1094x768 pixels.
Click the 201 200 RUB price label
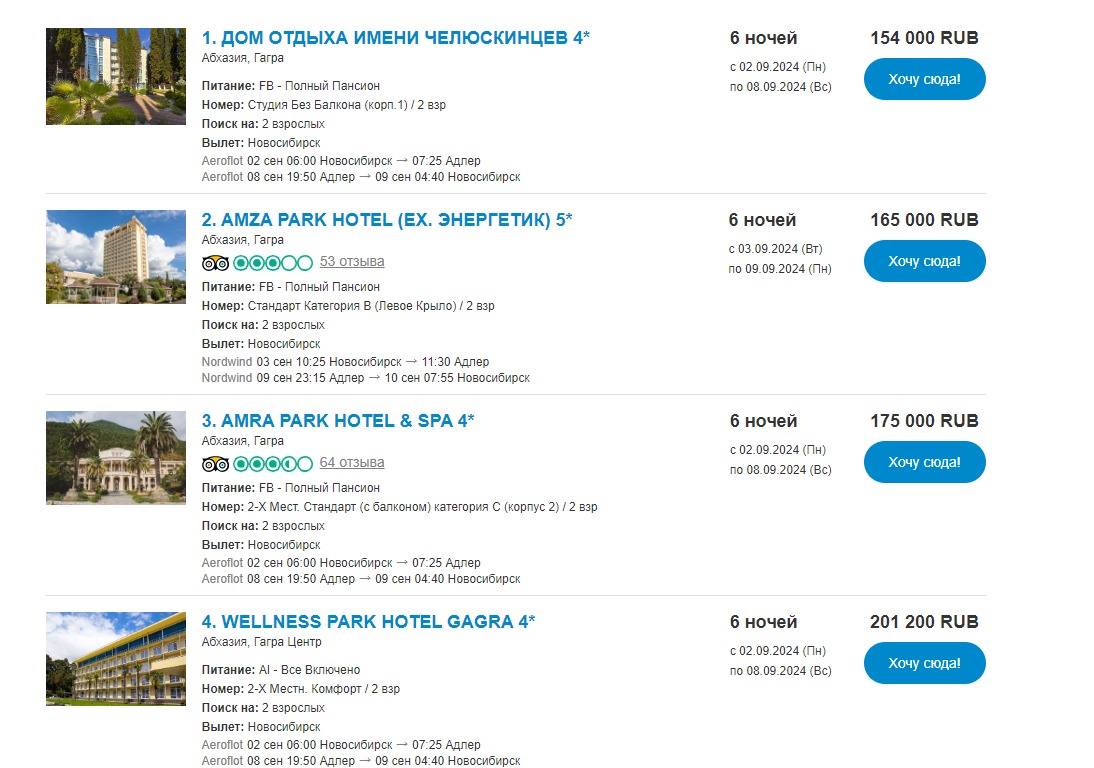click(924, 622)
